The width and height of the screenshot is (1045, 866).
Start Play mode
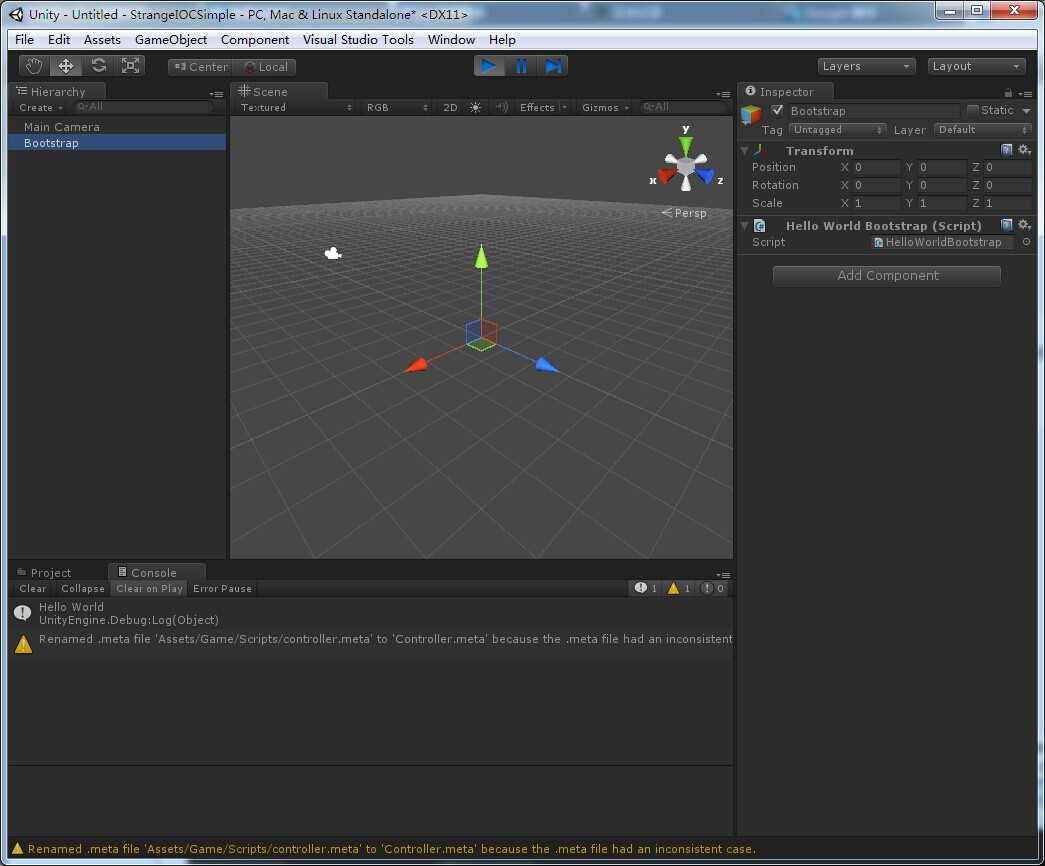pos(489,66)
